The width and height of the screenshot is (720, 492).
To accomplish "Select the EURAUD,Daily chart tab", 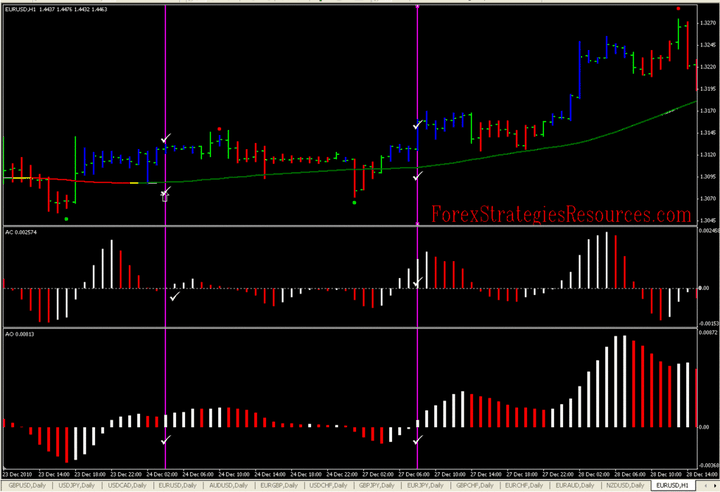I will click(574, 486).
